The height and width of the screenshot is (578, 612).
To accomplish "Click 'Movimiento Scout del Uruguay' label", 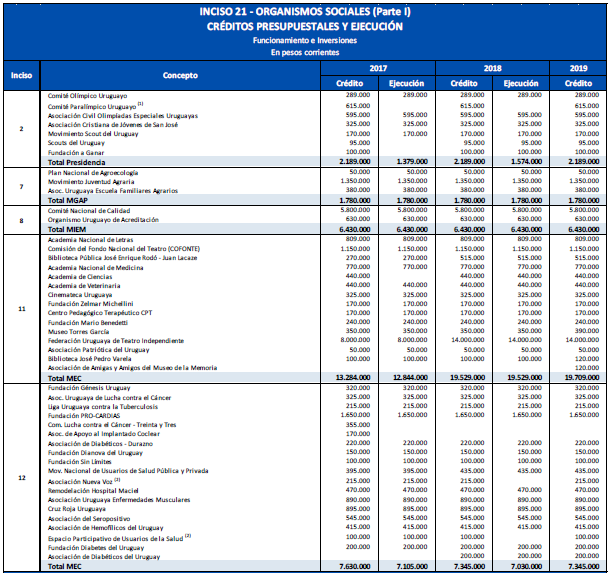I will click(x=93, y=134).
